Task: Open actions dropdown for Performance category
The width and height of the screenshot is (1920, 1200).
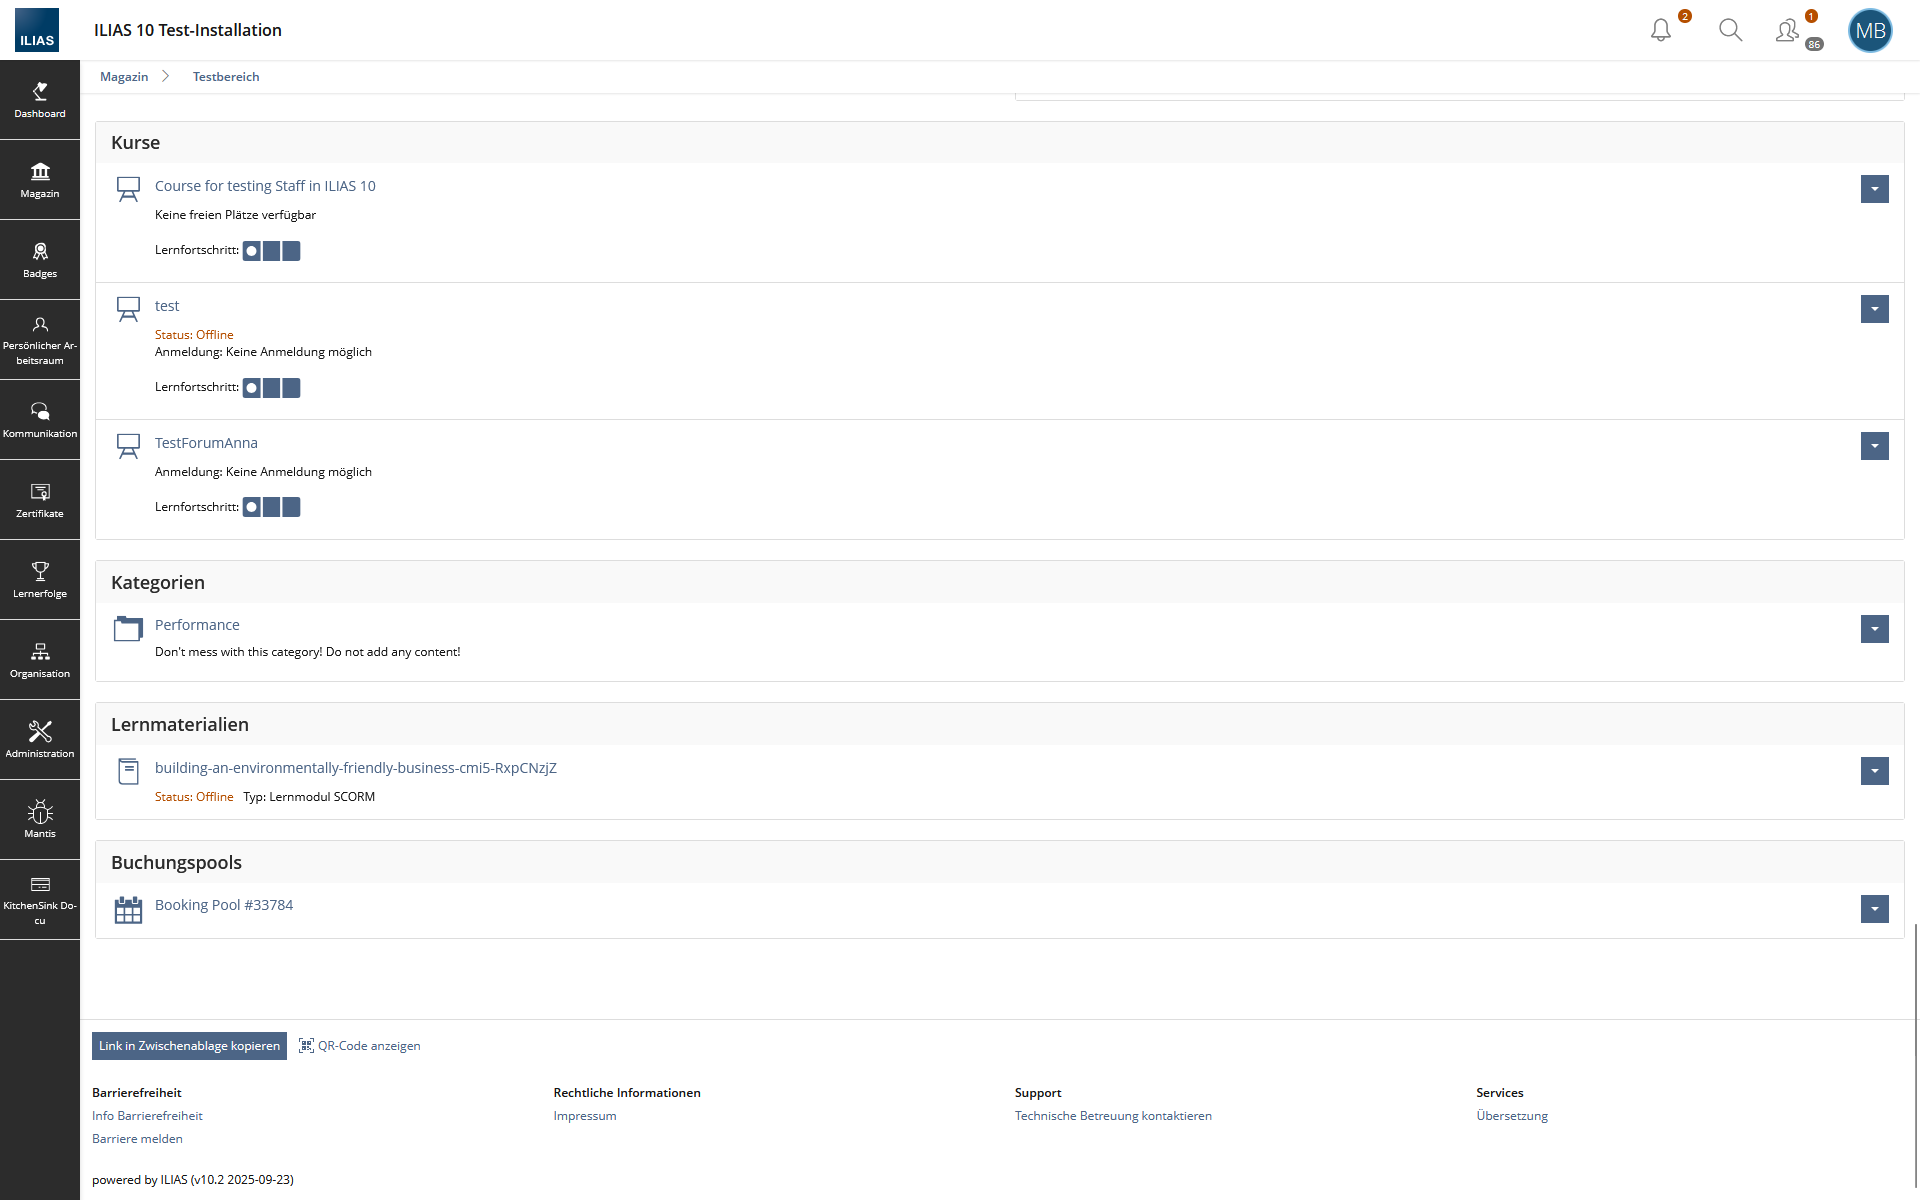Action: 1874,629
